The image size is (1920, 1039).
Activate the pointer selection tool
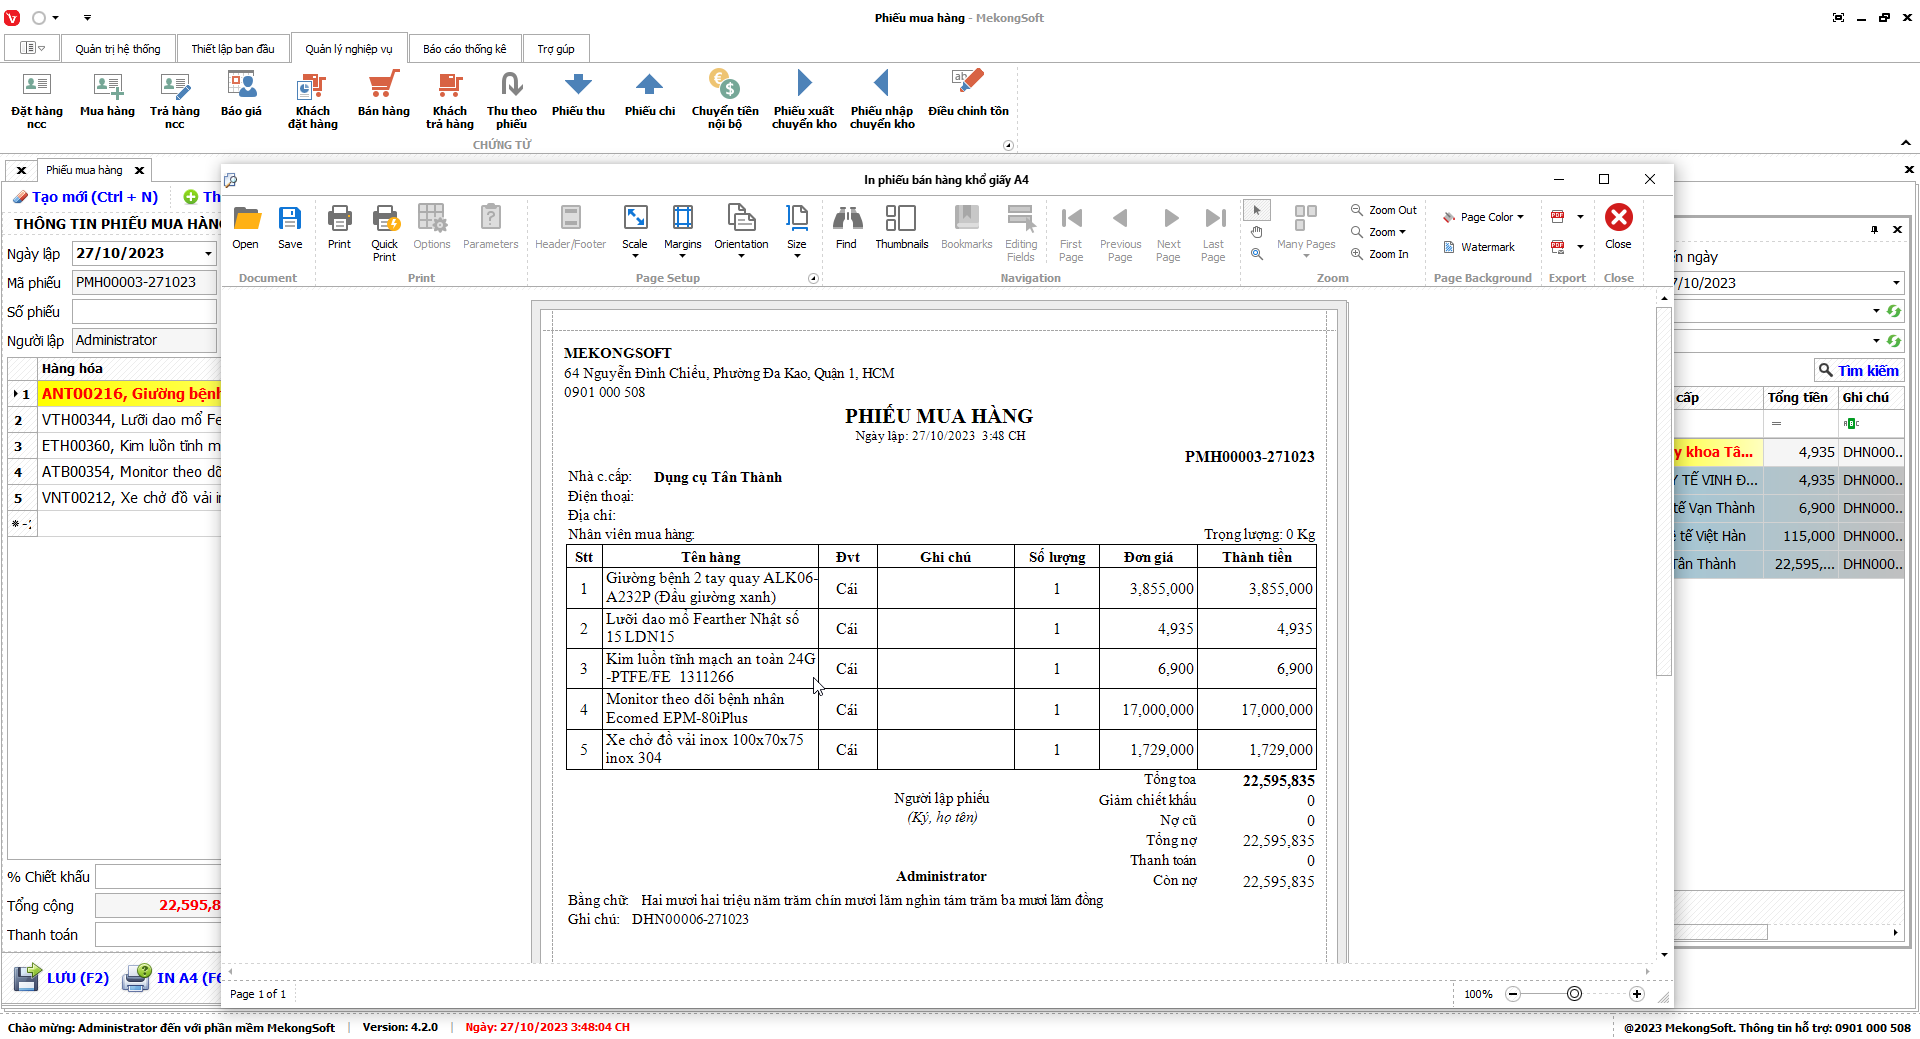click(x=1257, y=210)
